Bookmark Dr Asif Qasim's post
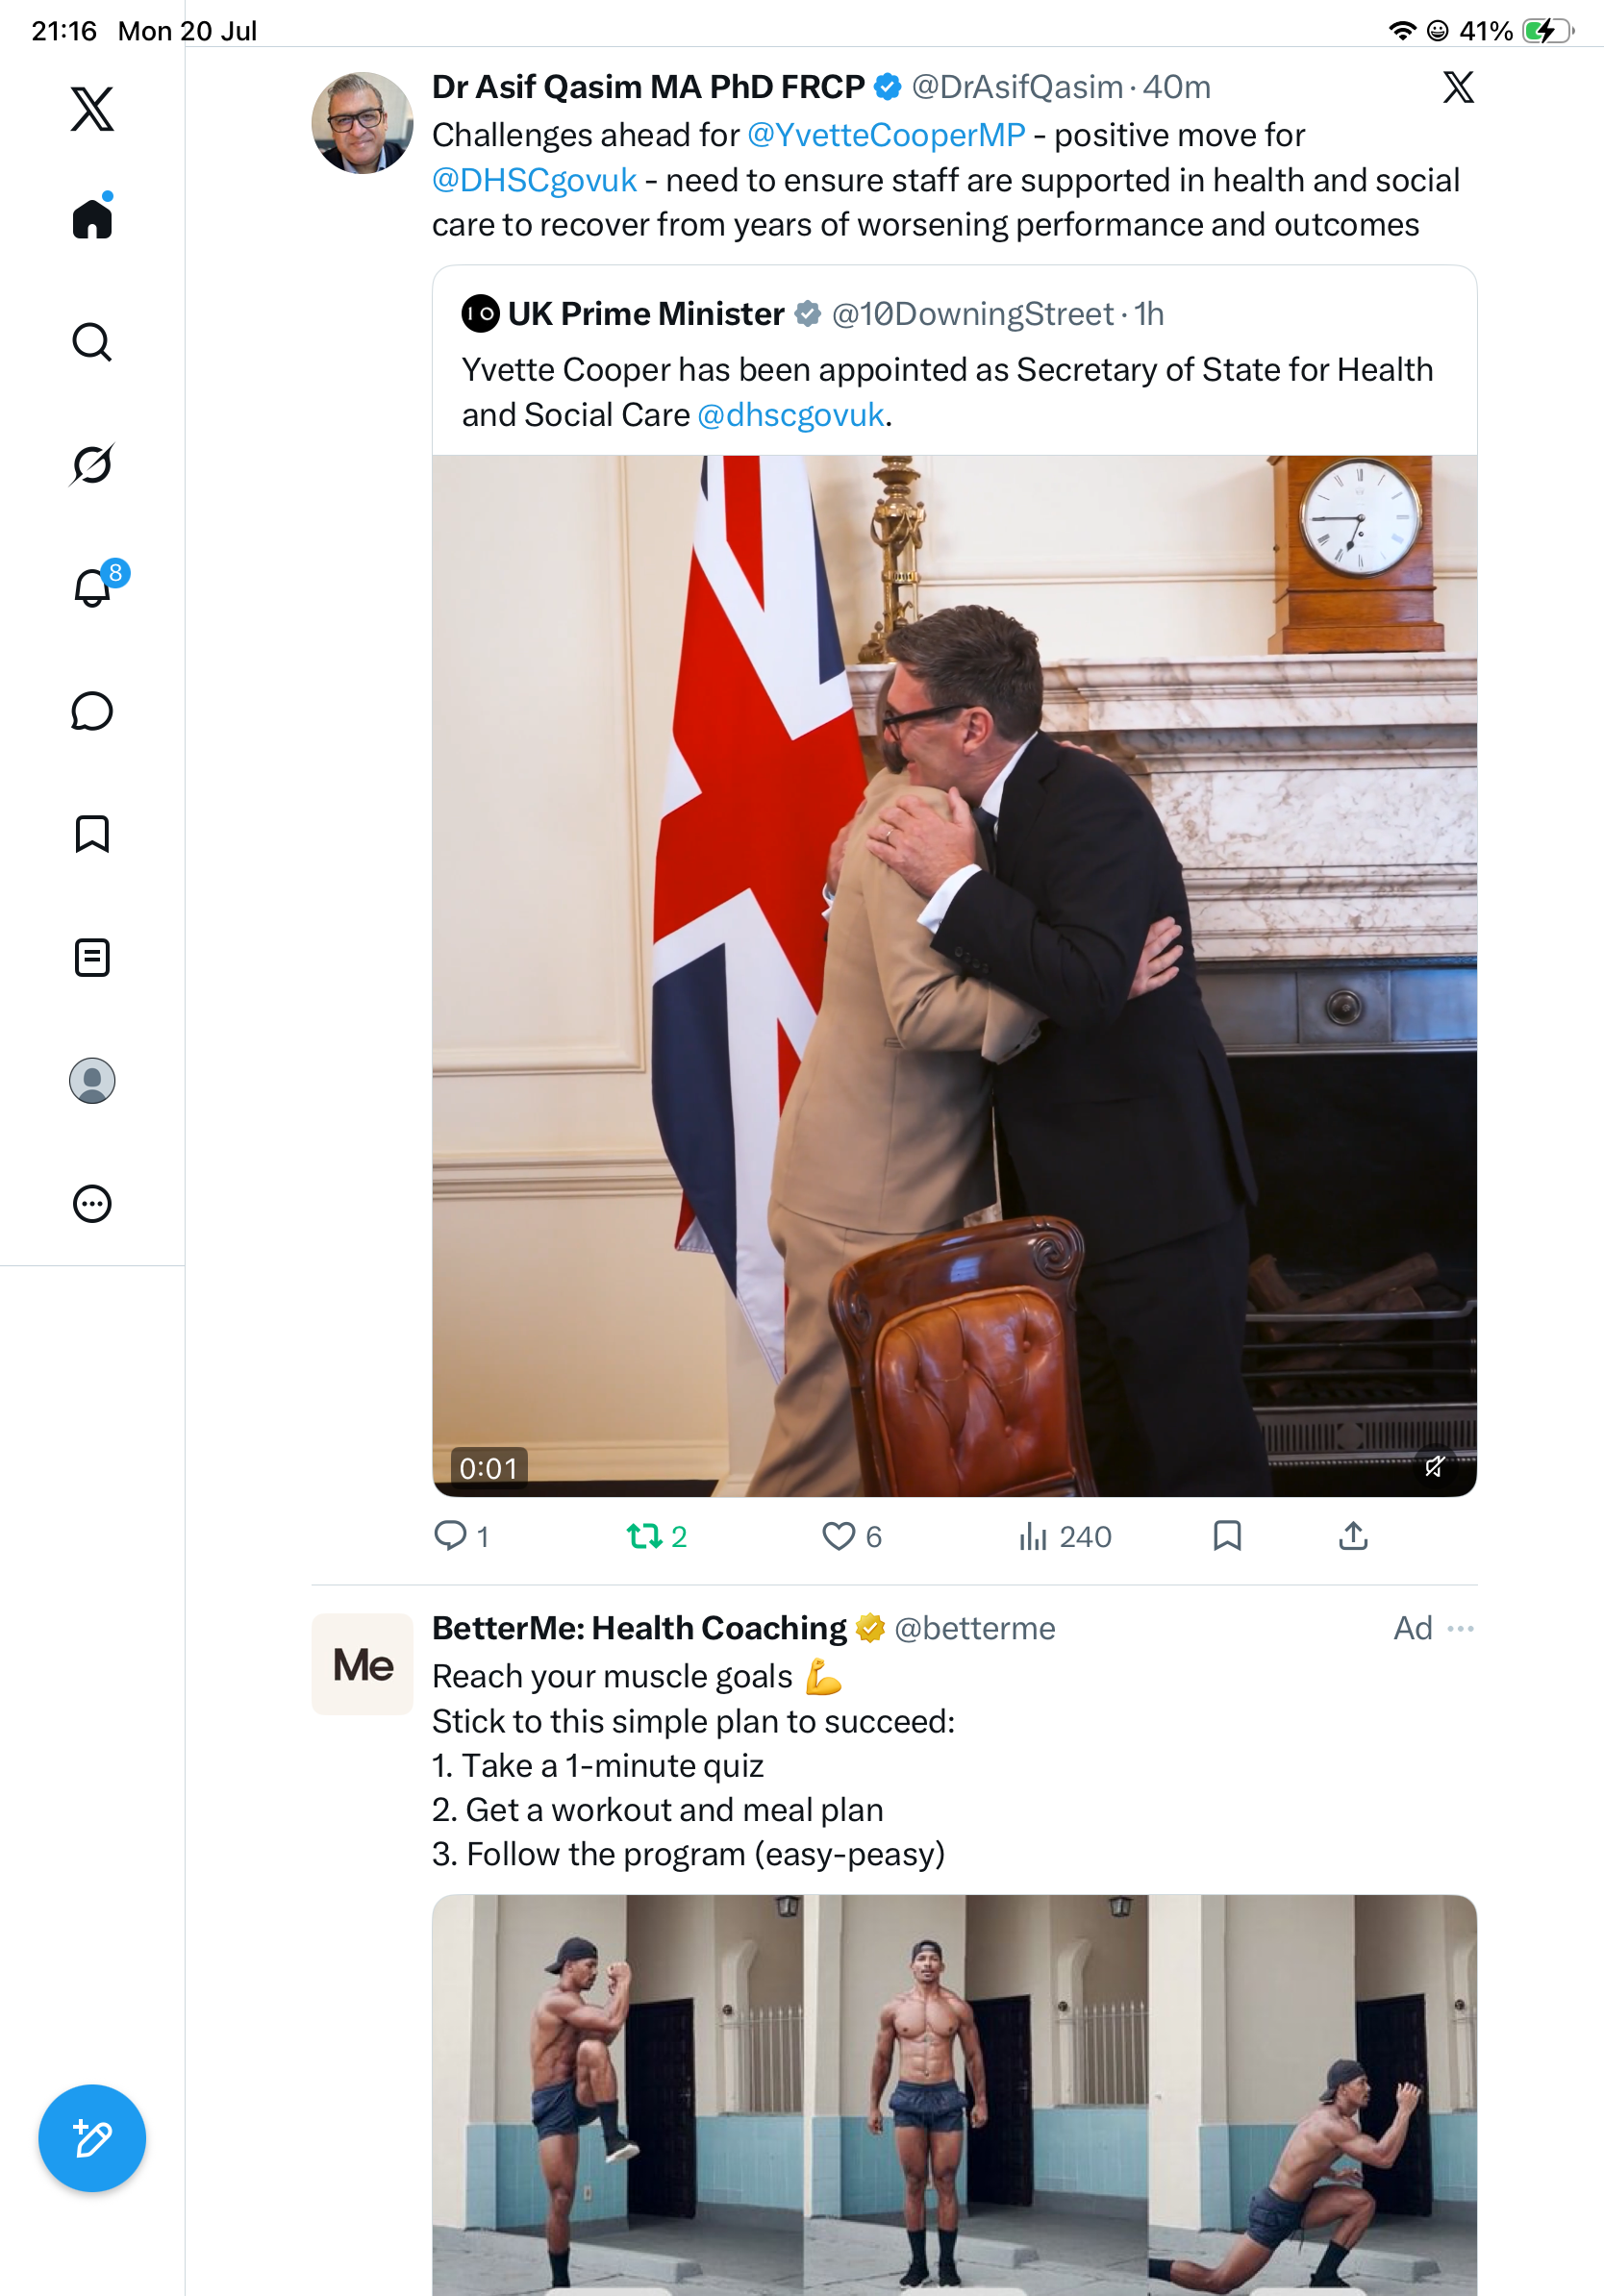1604x2296 pixels. (1227, 1536)
